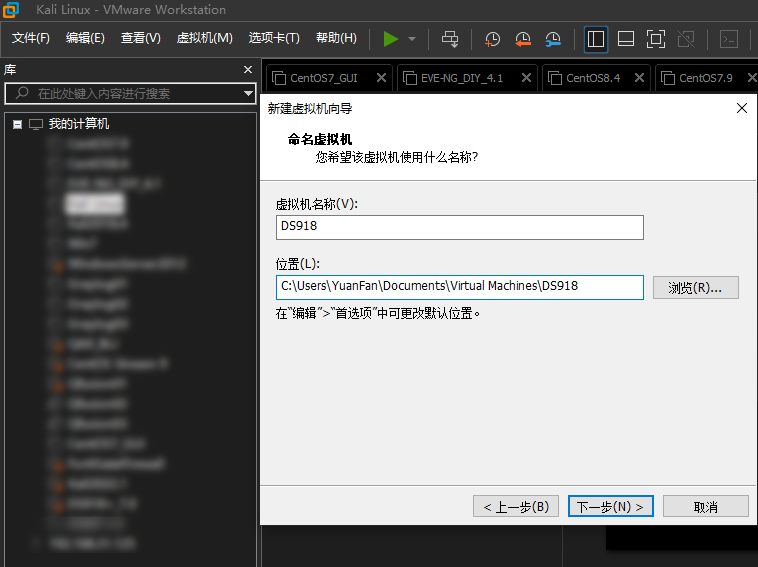
Task: Open the 文件(F) menu
Action: click(x=30, y=38)
